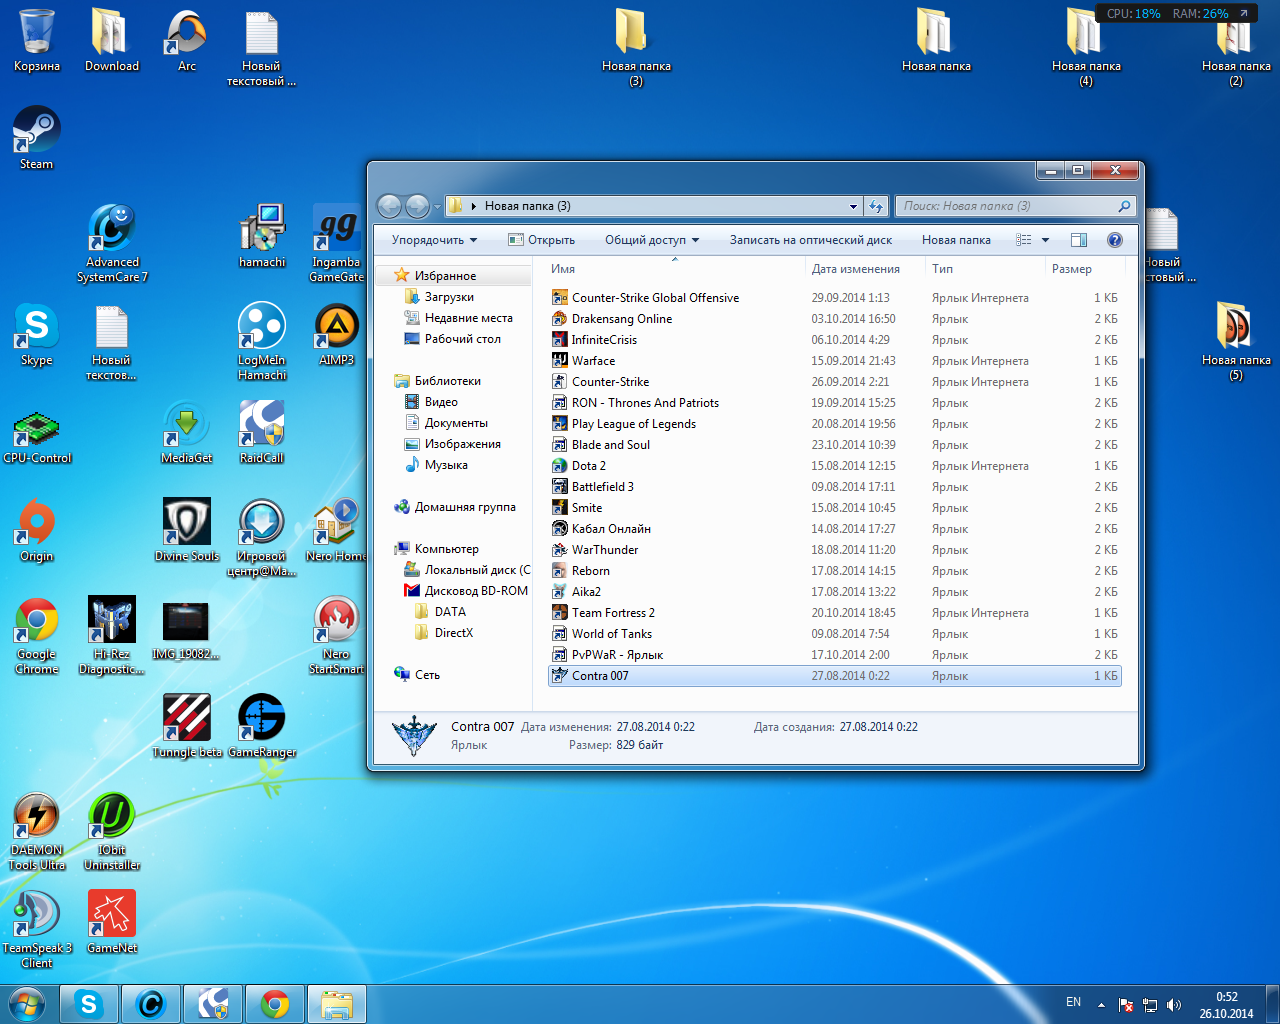The image size is (1280, 1024).
Task: Sort by the Размер column header
Action: point(1085,269)
